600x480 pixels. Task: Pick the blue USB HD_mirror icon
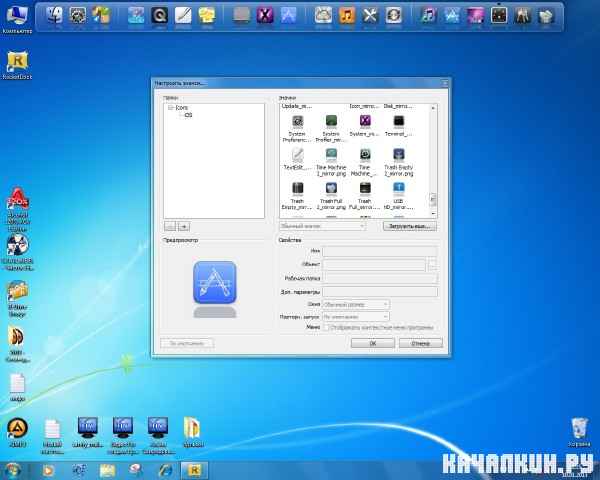[398, 188]
